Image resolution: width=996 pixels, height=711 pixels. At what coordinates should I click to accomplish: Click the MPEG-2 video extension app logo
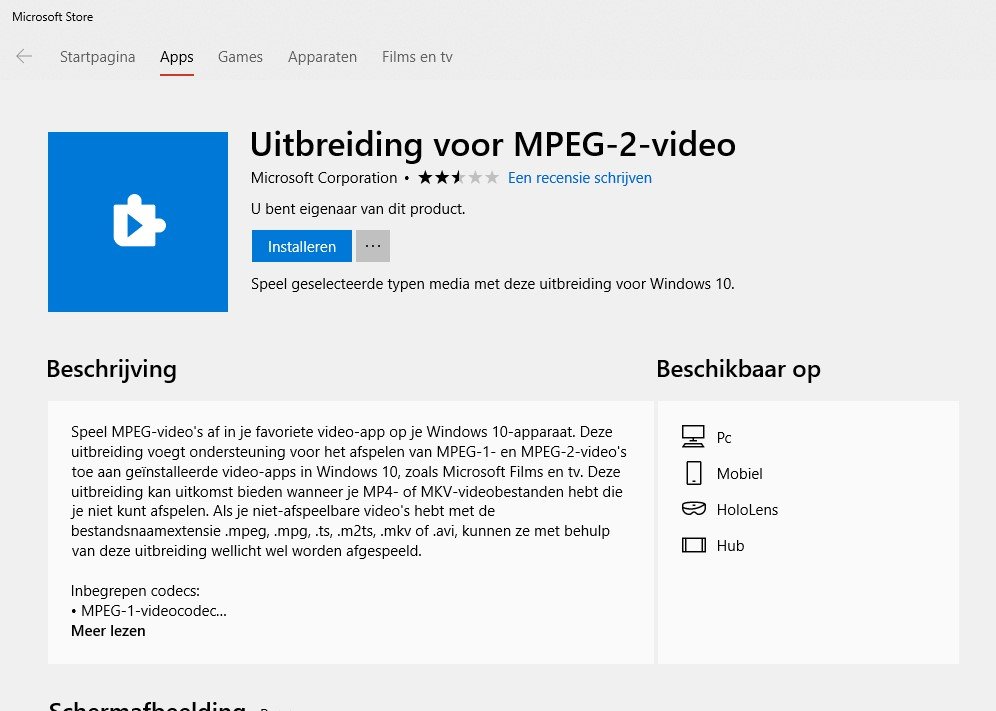(138, 222)
